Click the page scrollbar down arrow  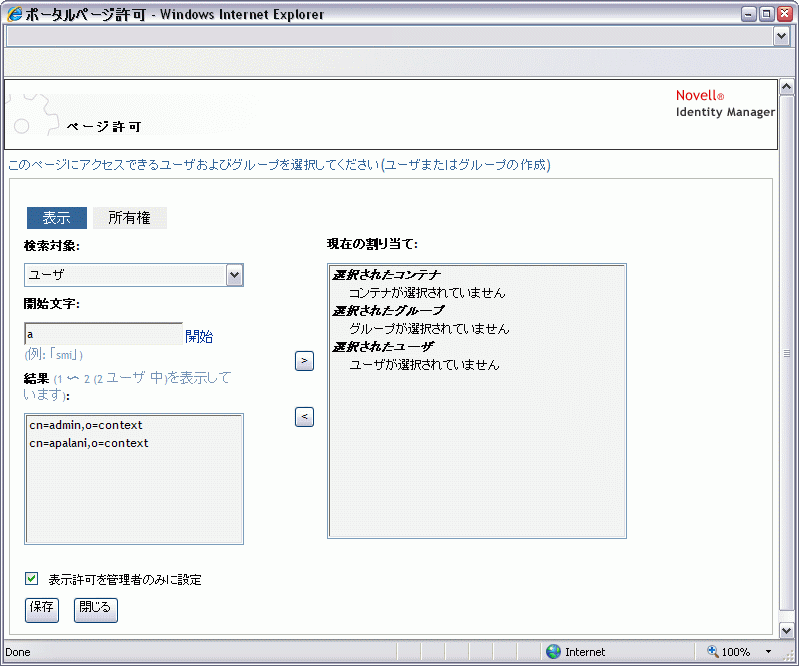coord(786,630)
